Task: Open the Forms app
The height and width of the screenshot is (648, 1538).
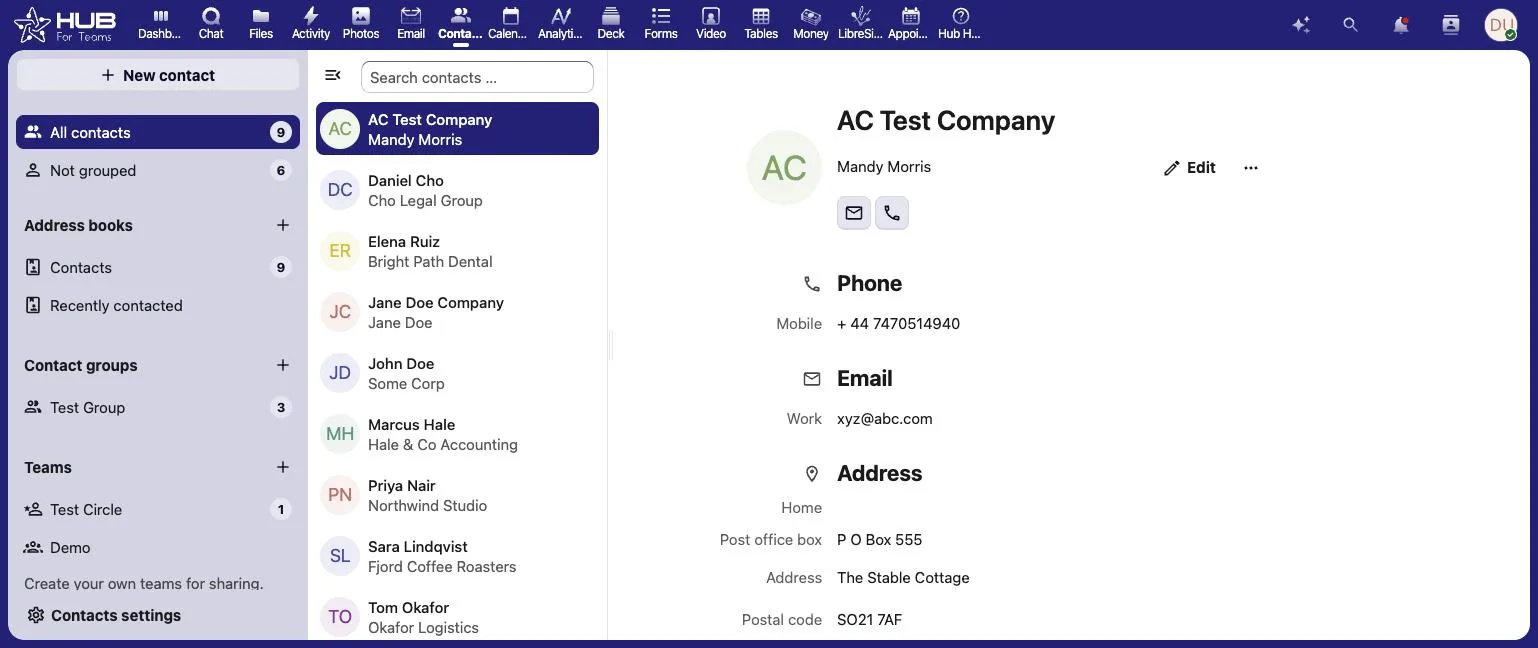Action: click(x=661, y=24)
